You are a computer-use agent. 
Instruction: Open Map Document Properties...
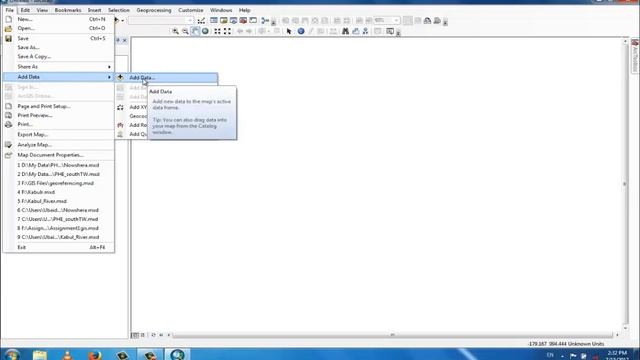click(x=51, y=155)
